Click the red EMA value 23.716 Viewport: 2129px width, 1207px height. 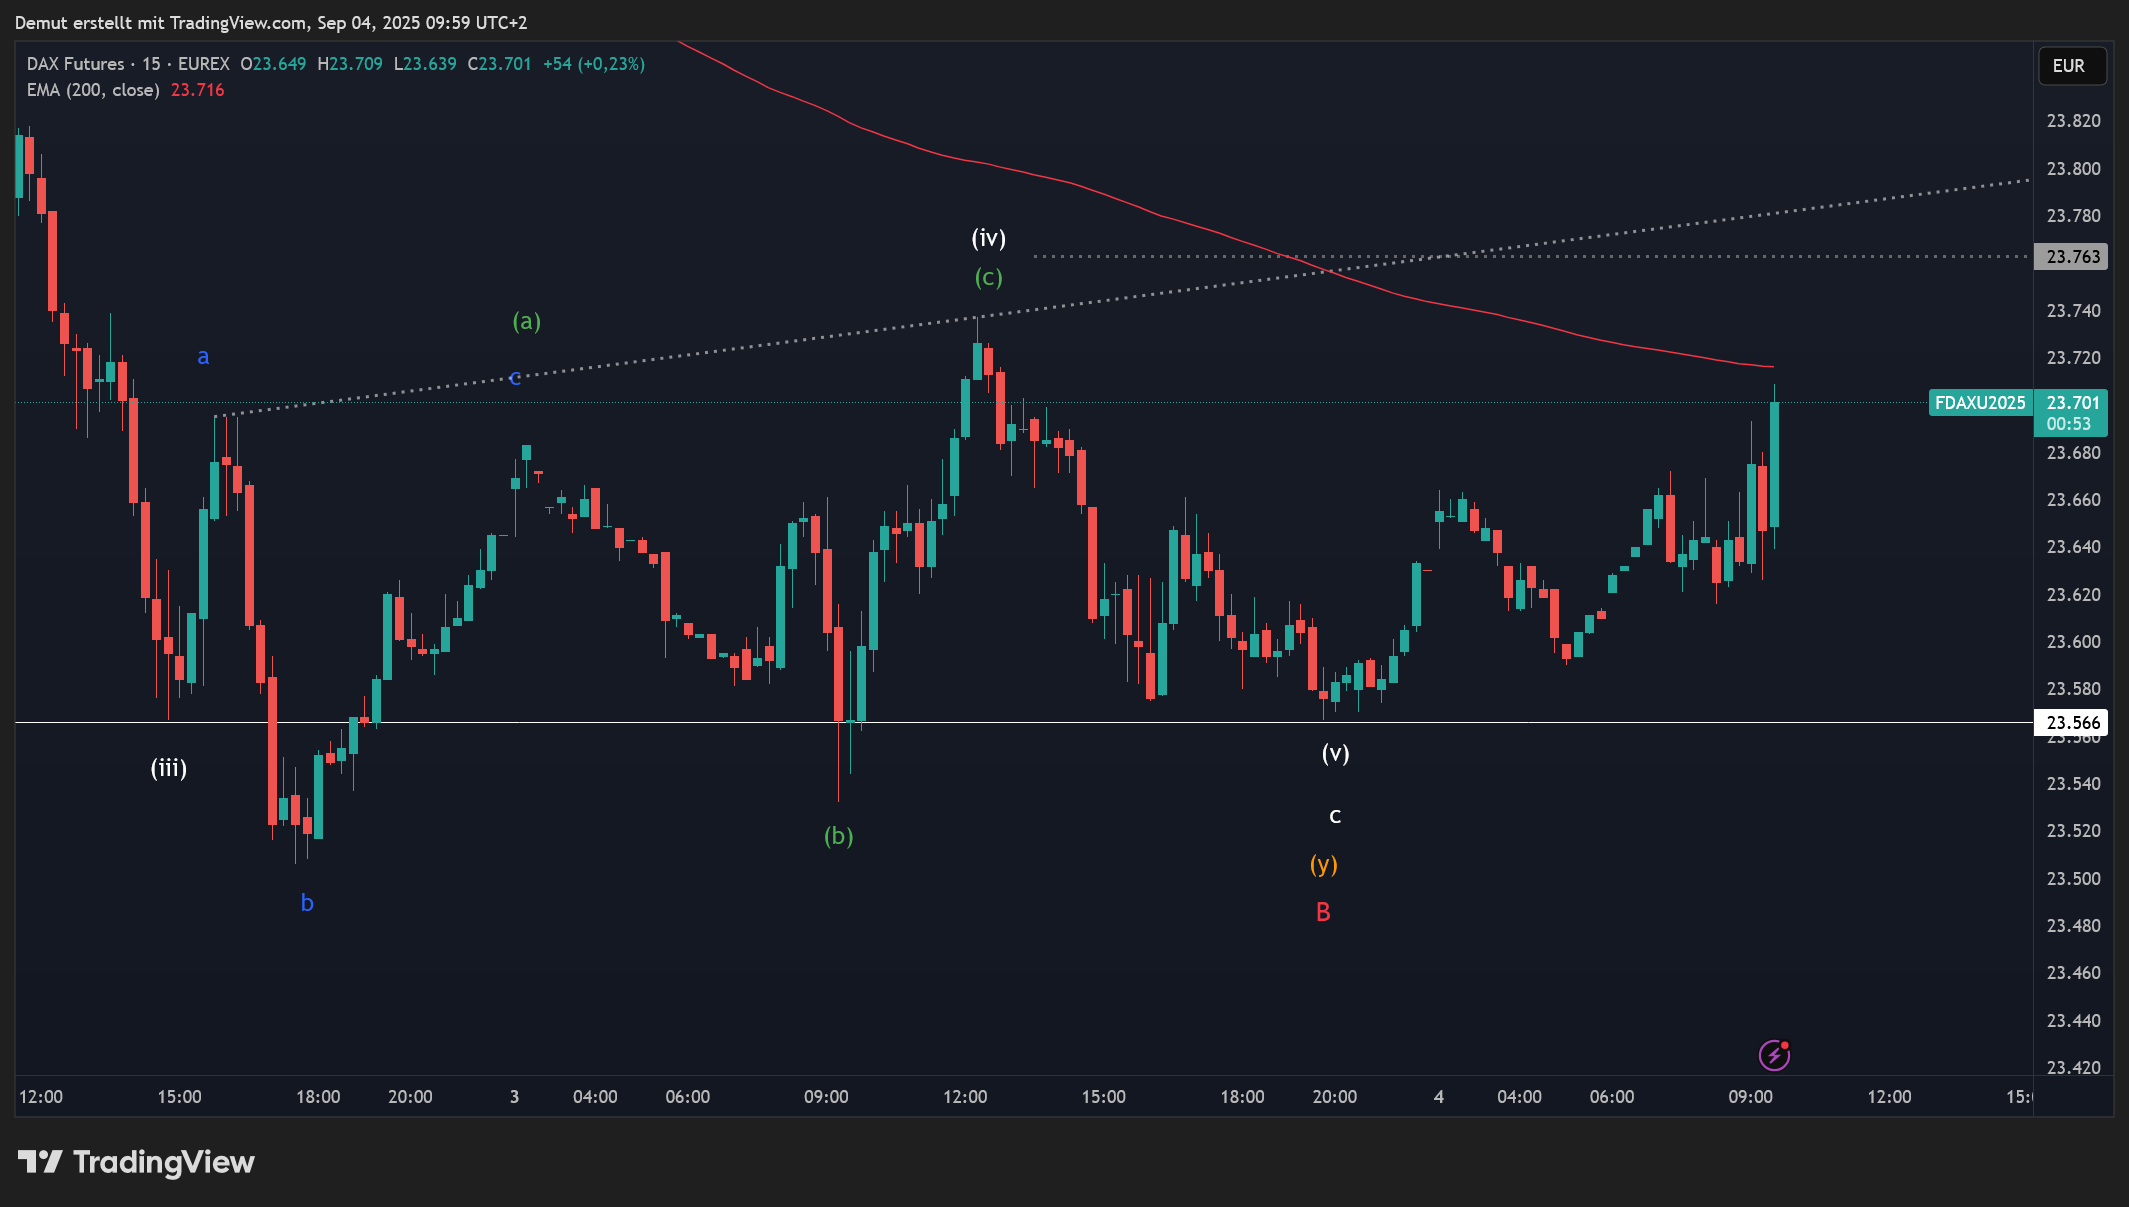point(197,90)
